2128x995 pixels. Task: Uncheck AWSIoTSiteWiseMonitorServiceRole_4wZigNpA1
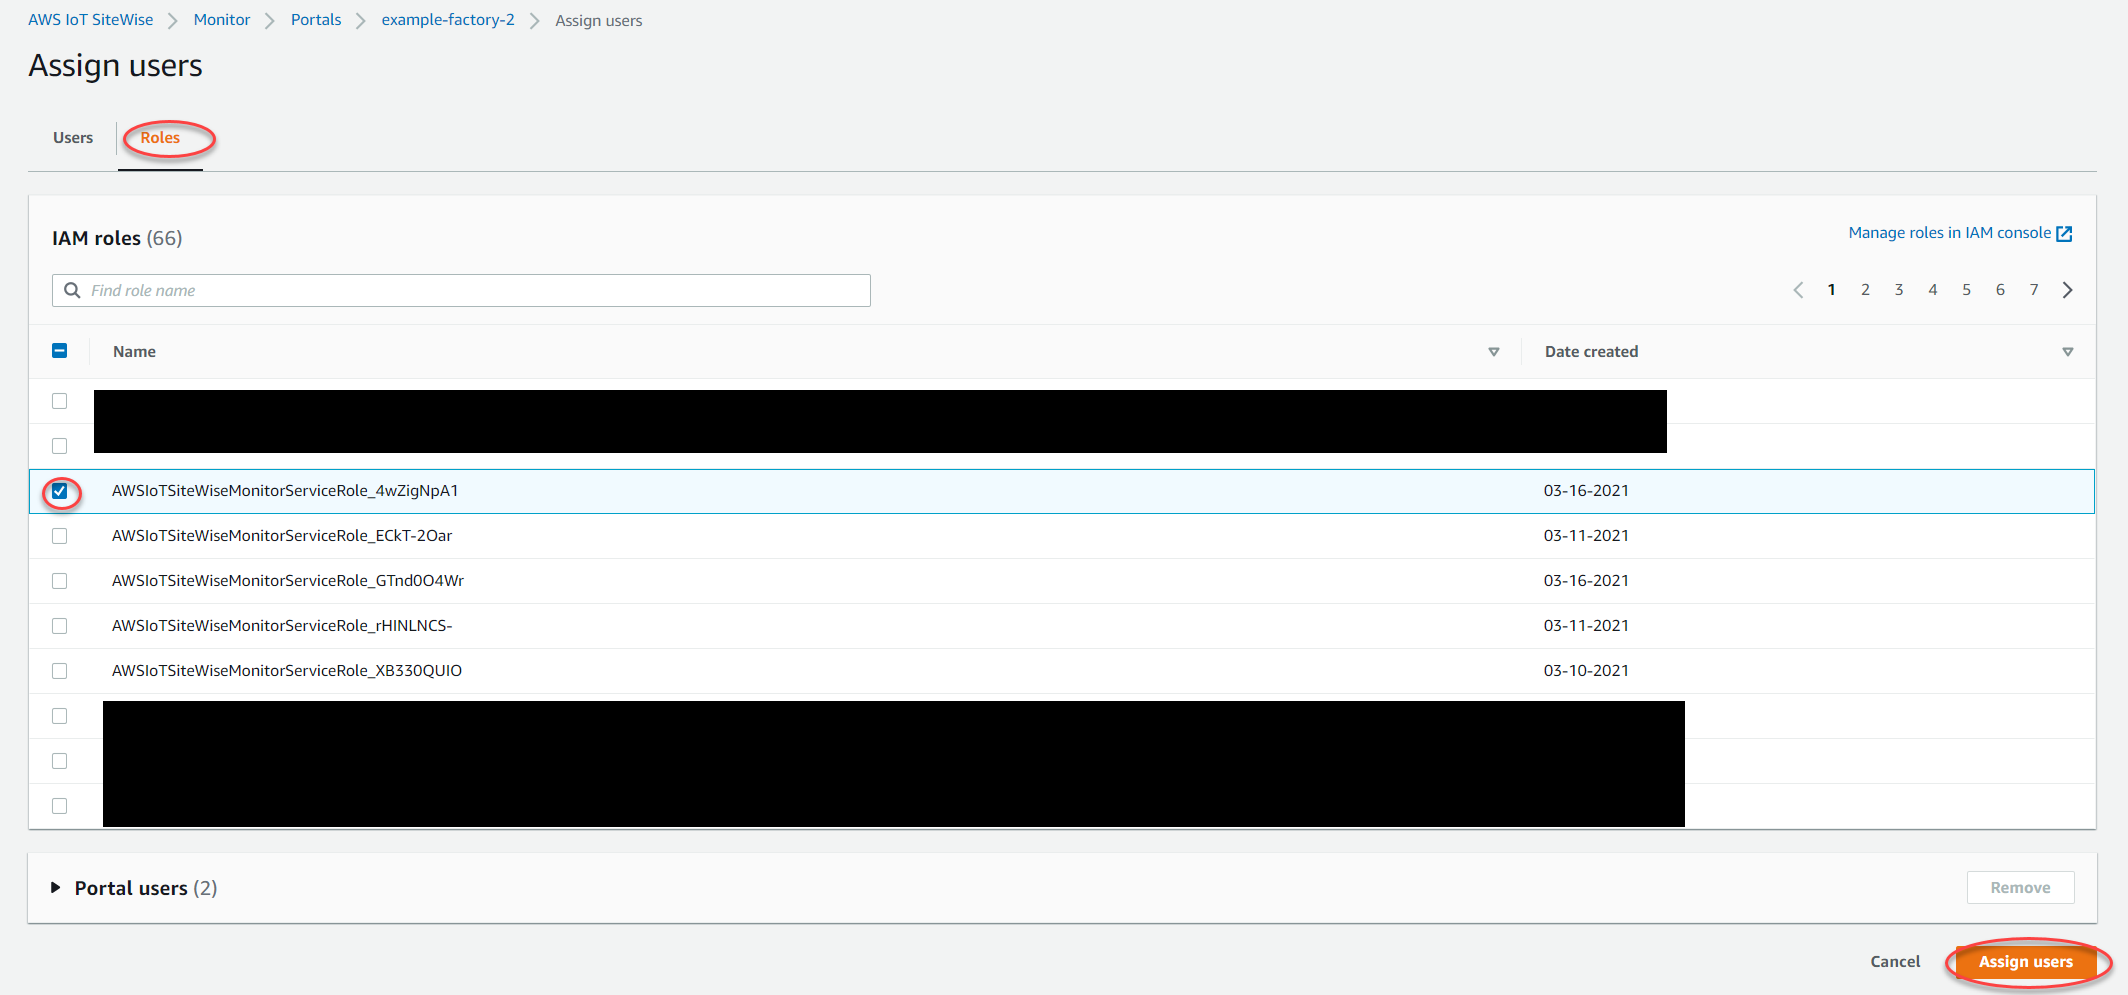click(59, 491)
